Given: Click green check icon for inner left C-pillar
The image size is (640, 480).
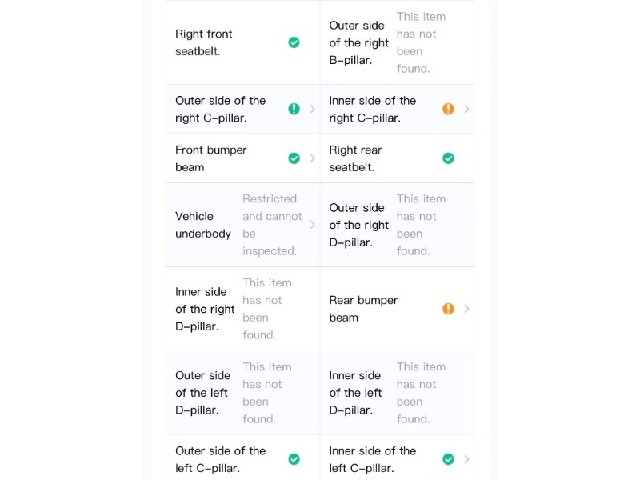Looking at the screenshot, I should point(448,459).
